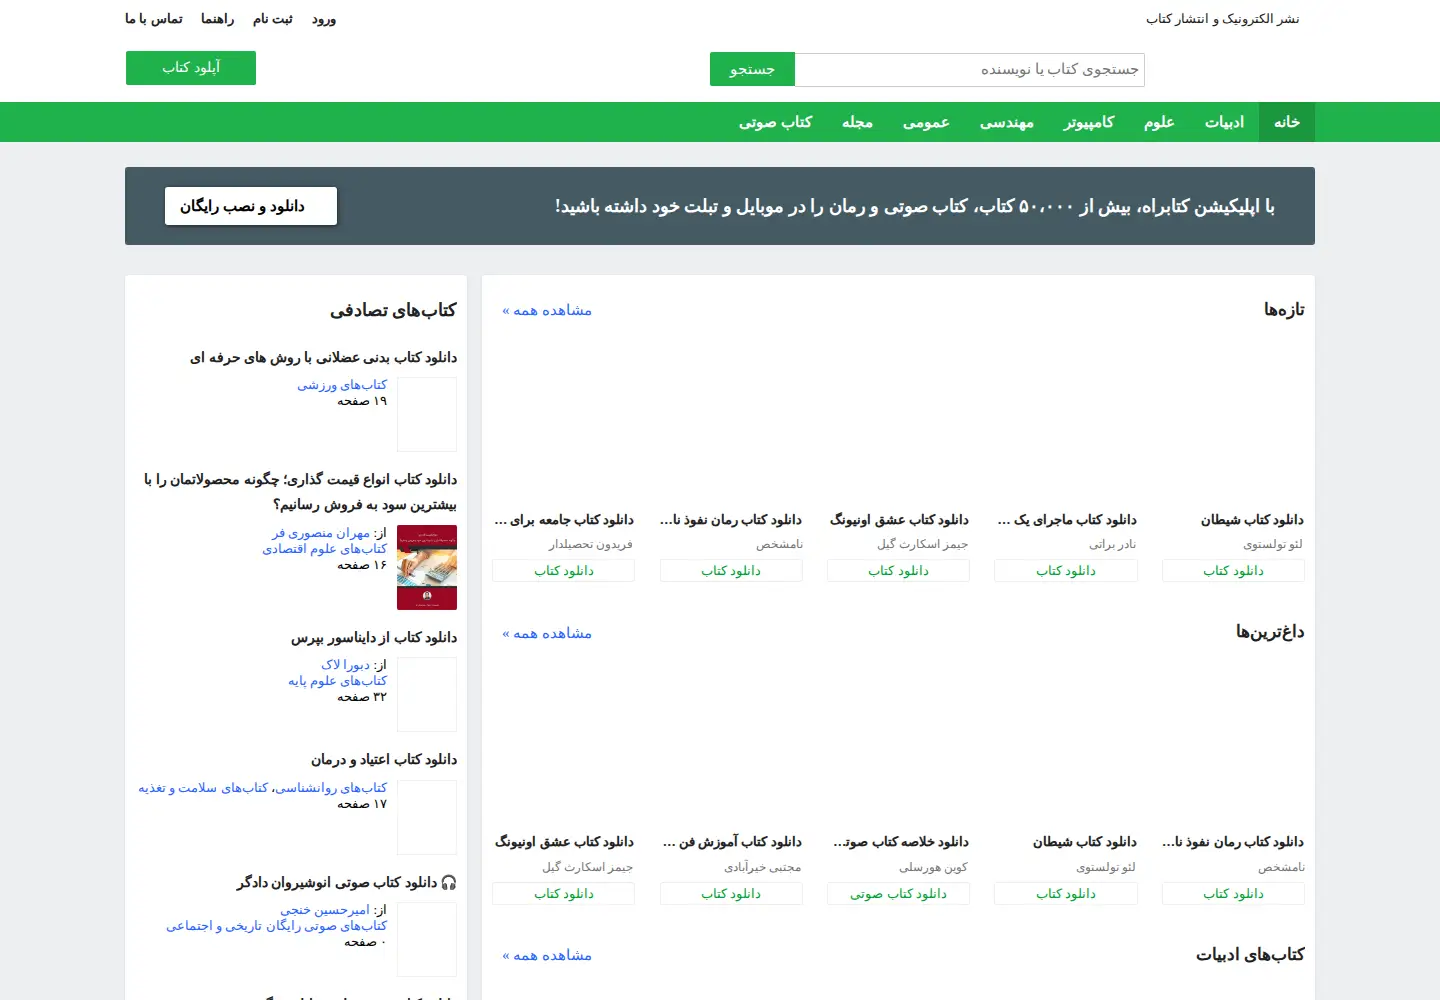1440x1000 pixels.
Task: Open sidebar book دانلود کتاب اعتیاد و درمان
Action: click(384, 760)
